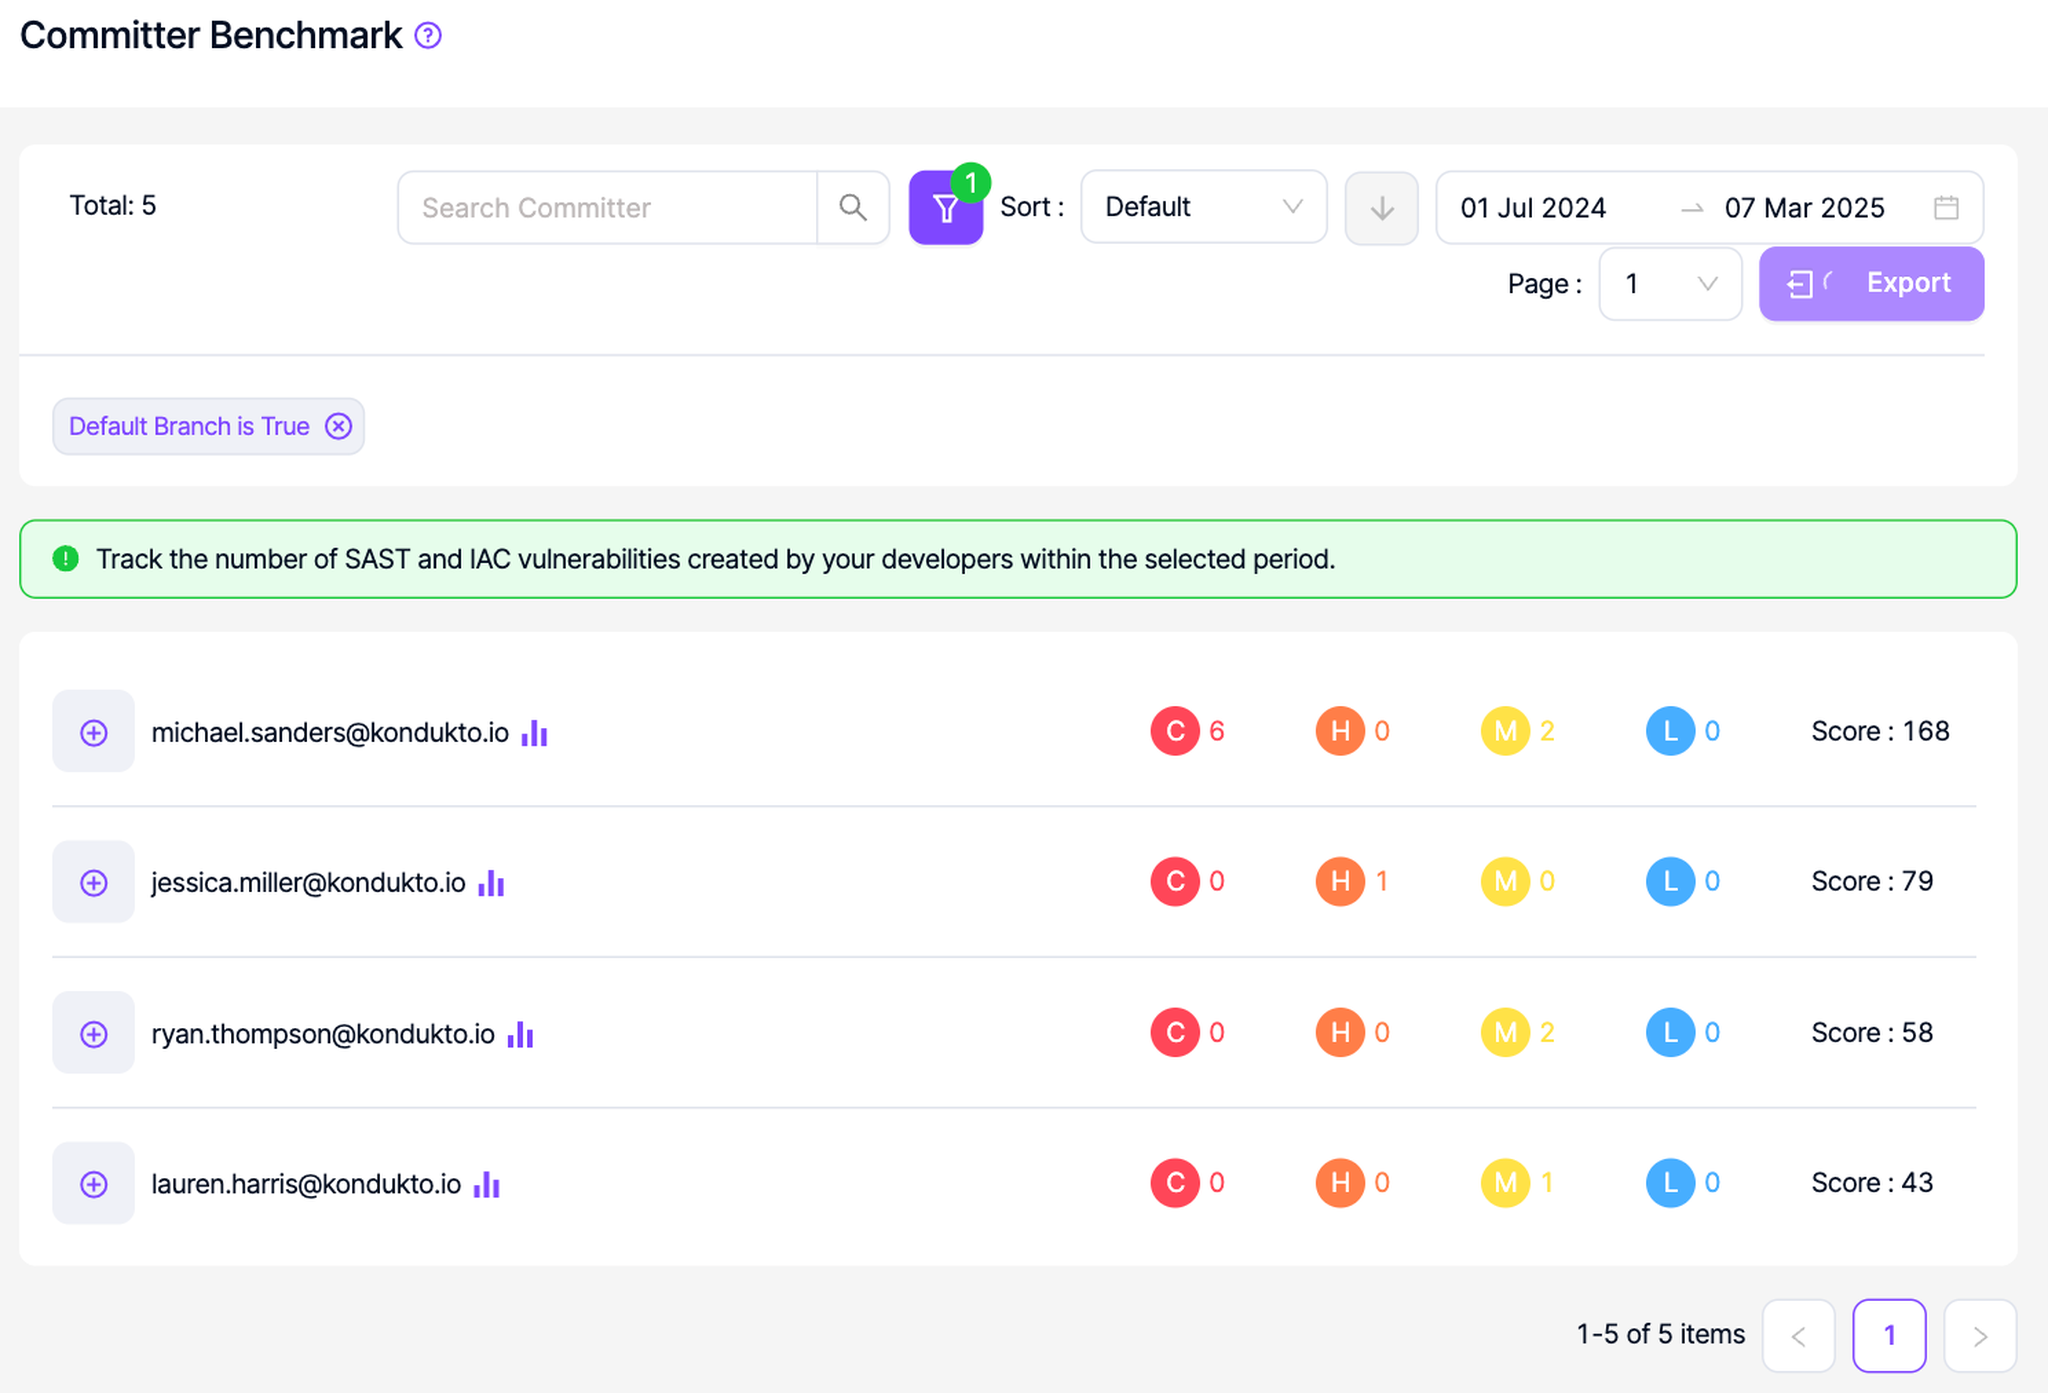
Task: Toggle the sort direction arrow
Action: click(x=1381, y=208)
